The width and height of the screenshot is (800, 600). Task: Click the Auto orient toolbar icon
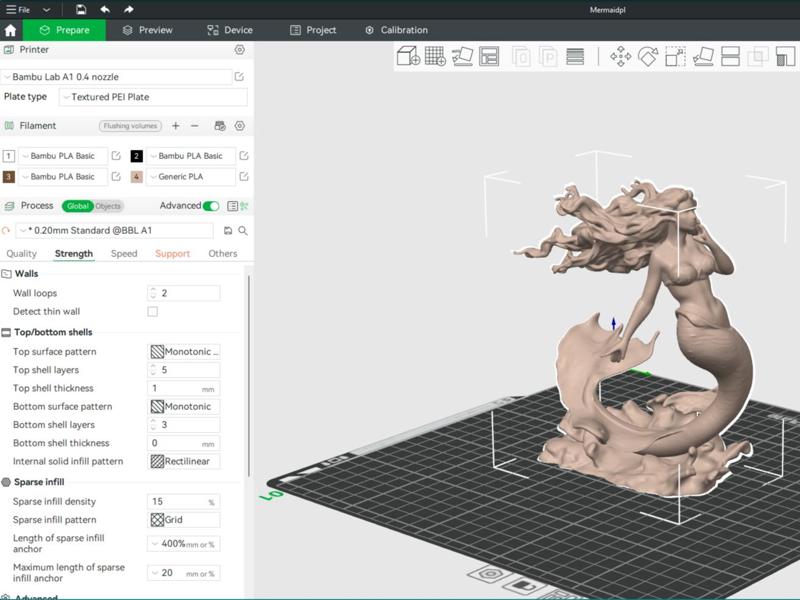tap(462, 56)
